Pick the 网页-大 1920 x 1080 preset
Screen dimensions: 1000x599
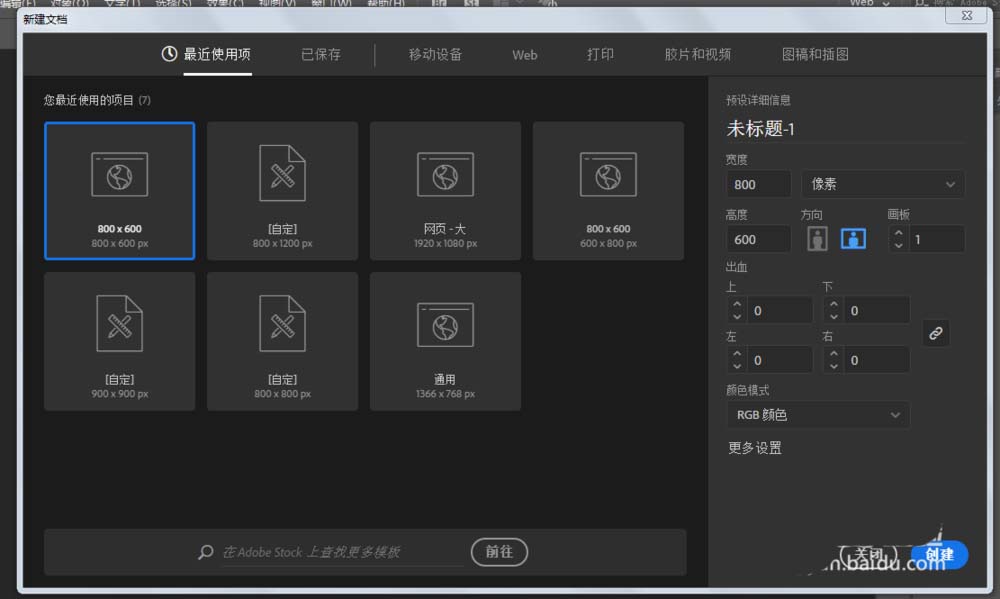click(x=445, y=191)
